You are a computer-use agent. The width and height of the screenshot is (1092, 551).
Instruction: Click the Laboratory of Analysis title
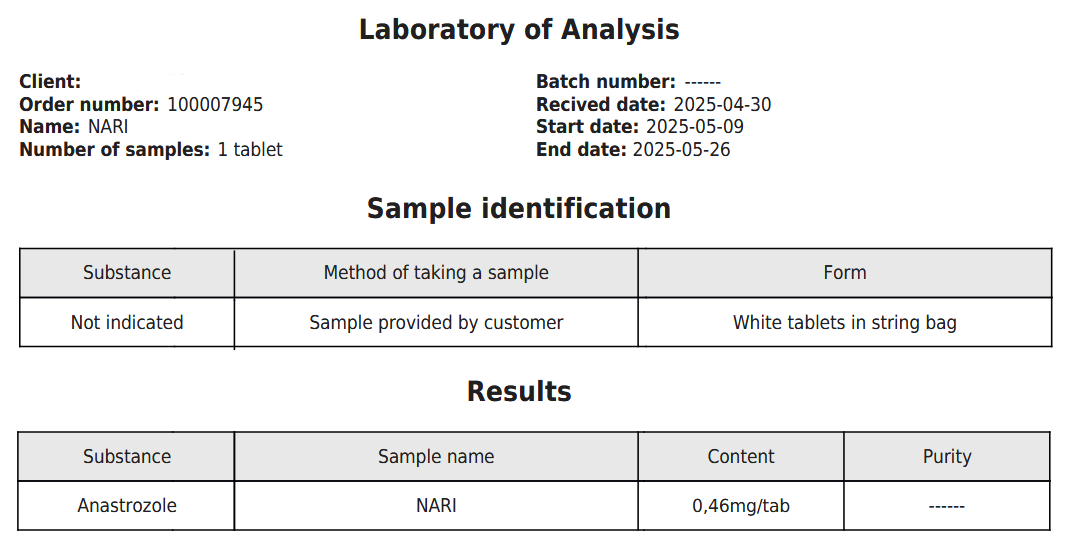(x=519, y=30)
